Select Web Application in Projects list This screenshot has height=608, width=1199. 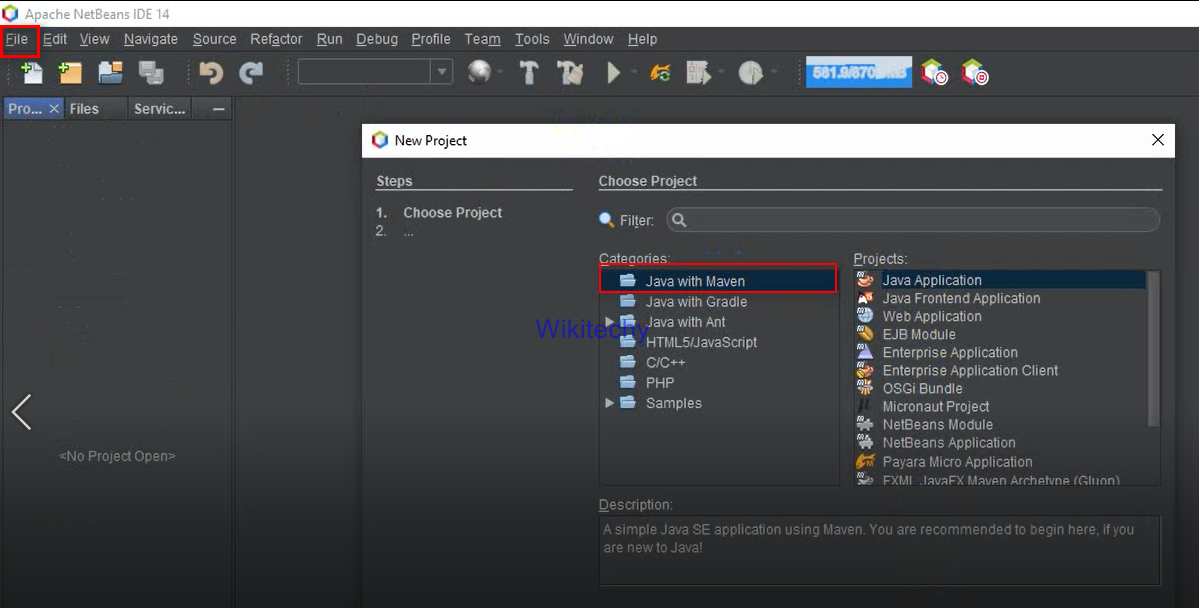pos(931,316)
